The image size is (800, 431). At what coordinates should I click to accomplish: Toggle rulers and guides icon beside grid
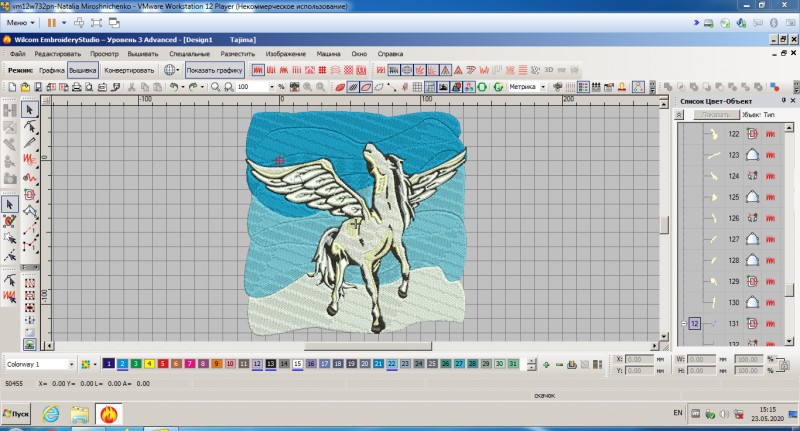(x=430, y=87)
